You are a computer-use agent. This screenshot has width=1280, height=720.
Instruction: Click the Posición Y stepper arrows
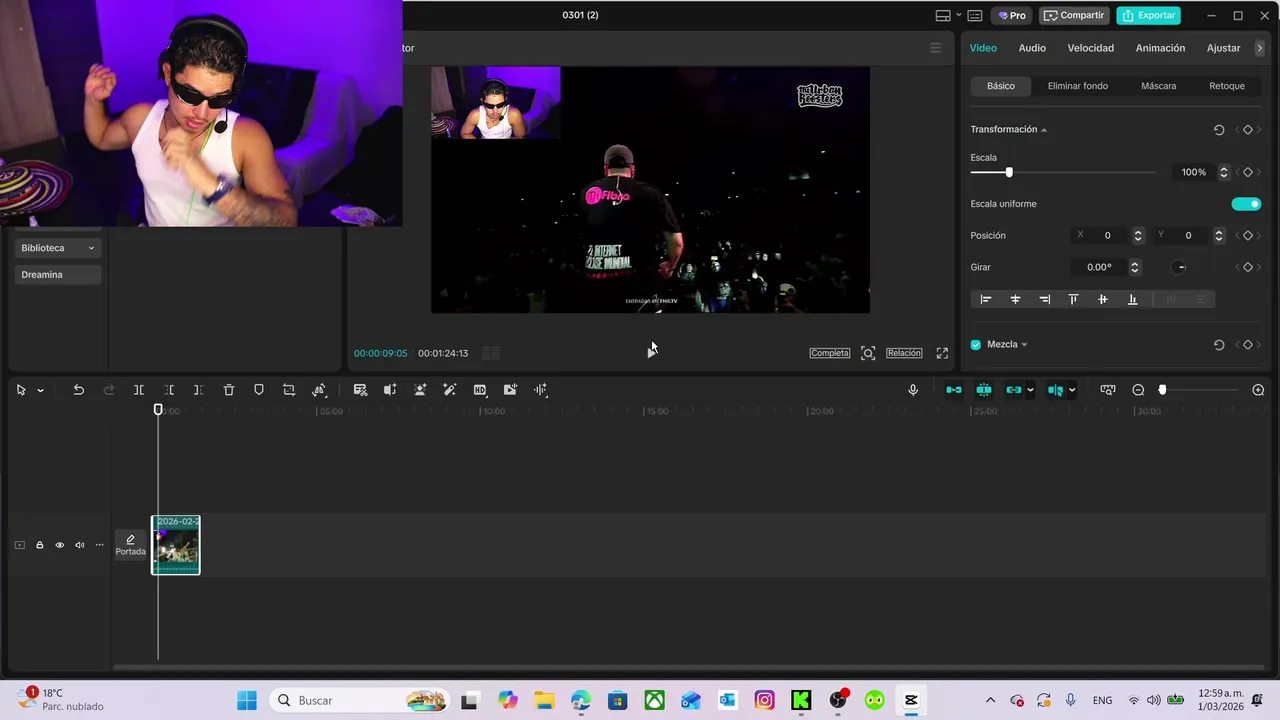tap(1218, 235)
